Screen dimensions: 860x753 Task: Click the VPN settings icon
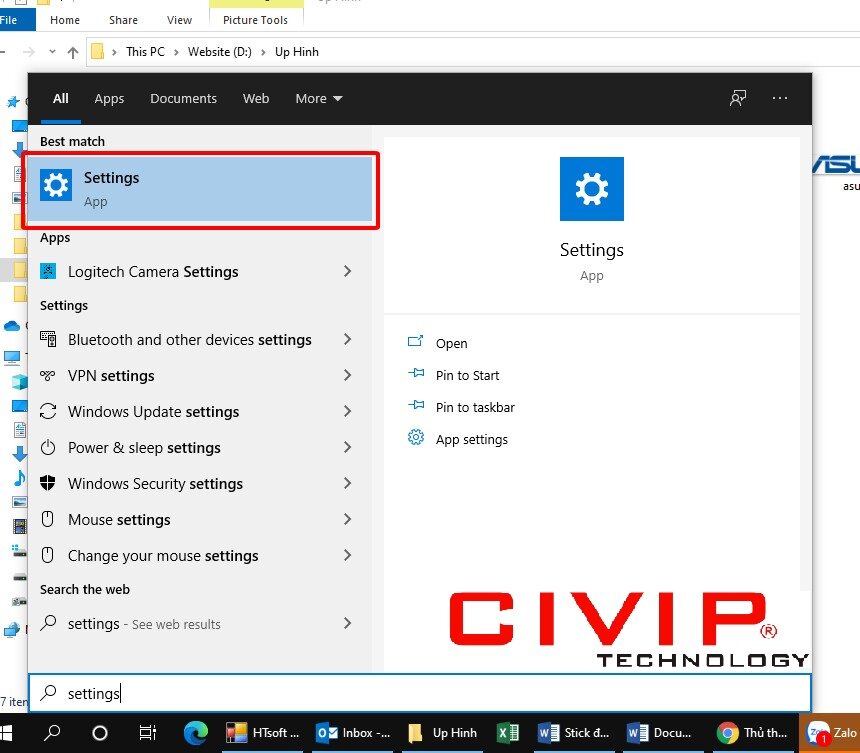pos(48,375)
